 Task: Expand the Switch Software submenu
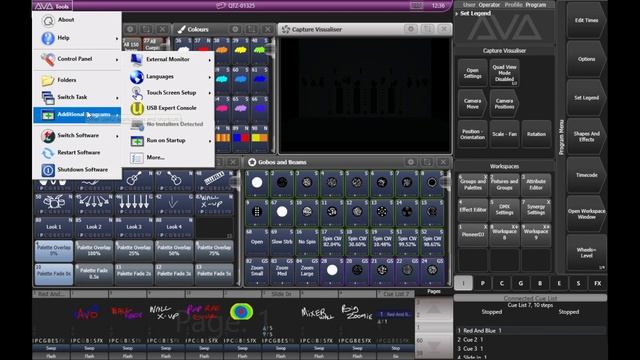tap(77, 135)
